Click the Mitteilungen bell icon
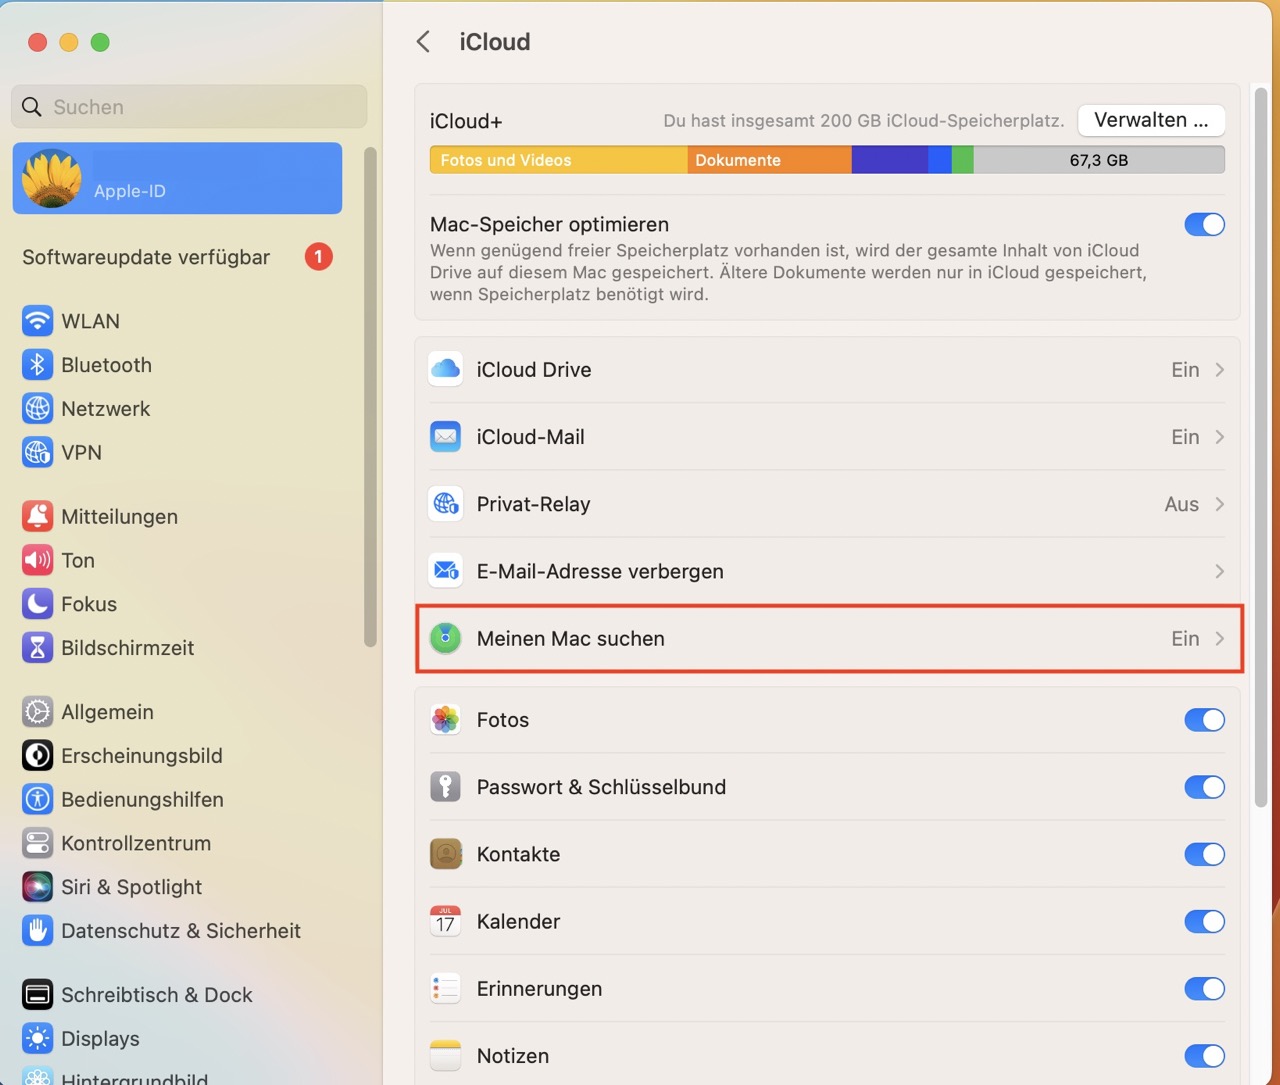Image resolution: width=1280 pixels, height=1085 pixels. pyautogui.click(x=37, y=517)
